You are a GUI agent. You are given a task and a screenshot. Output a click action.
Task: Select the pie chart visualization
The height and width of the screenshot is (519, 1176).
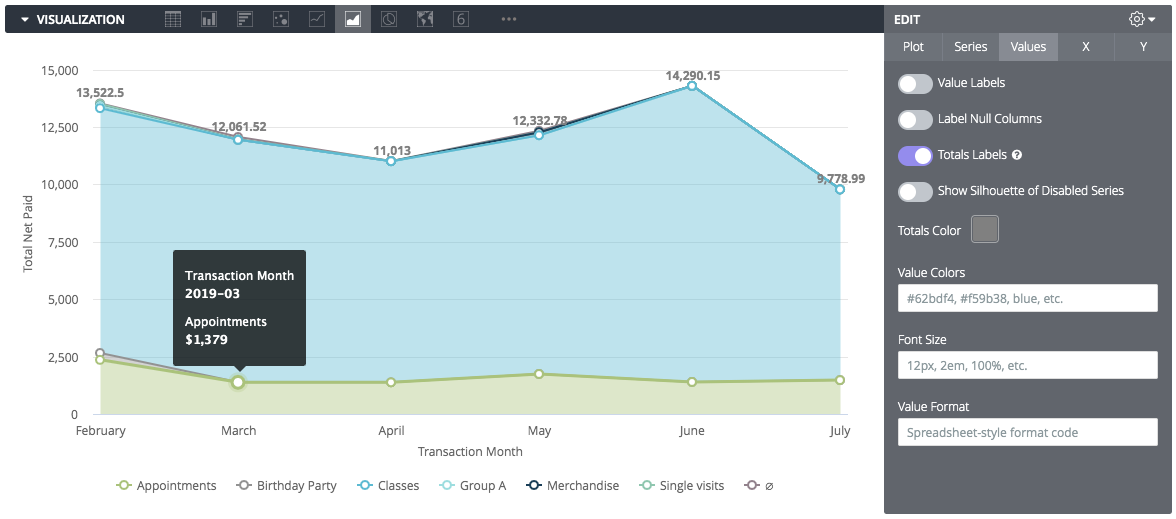[389, 19]
